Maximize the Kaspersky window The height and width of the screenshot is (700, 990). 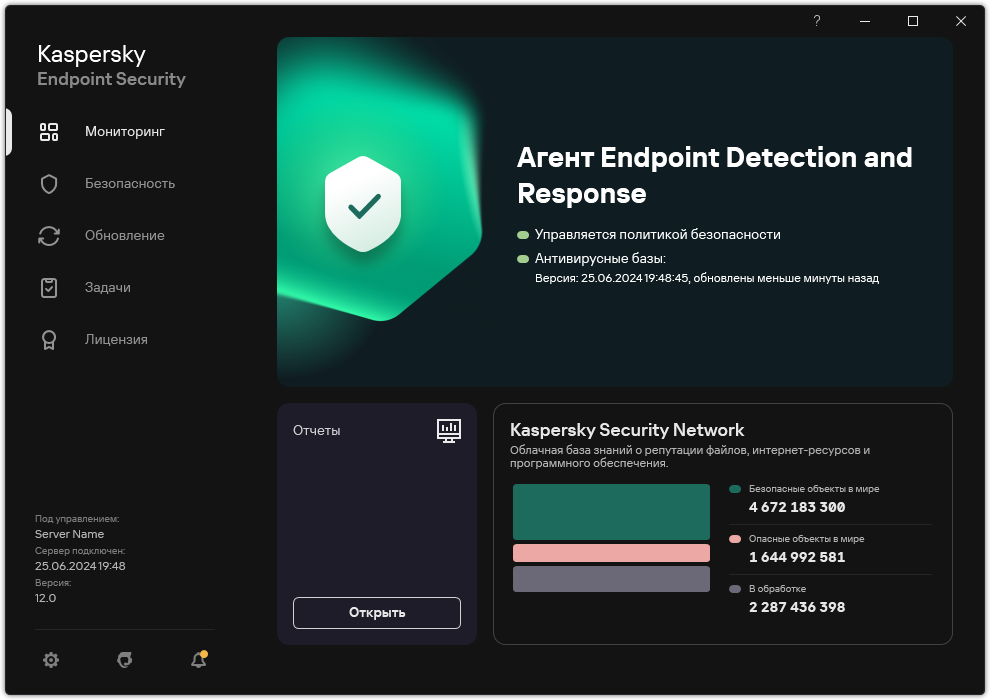click(913, 21)
